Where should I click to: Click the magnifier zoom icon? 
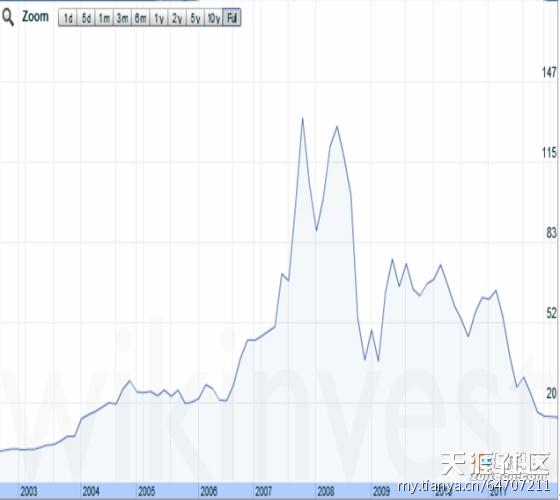[x=8, y=18]
